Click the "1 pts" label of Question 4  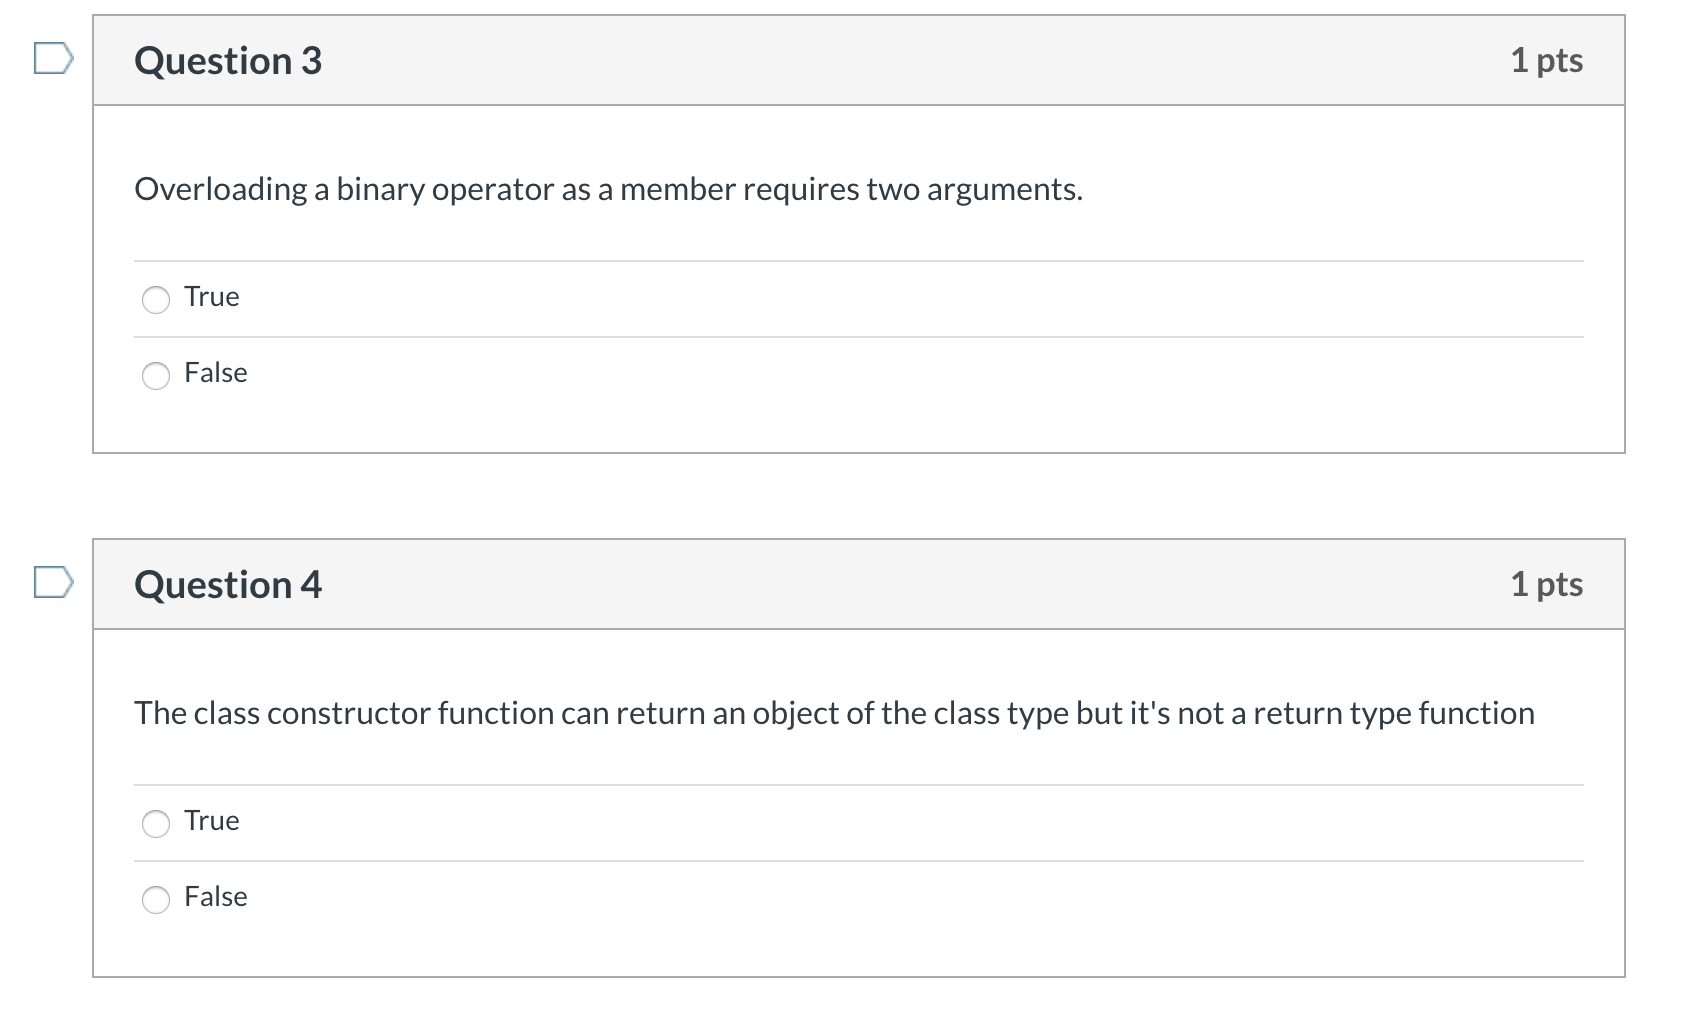tap(1547, 585)
